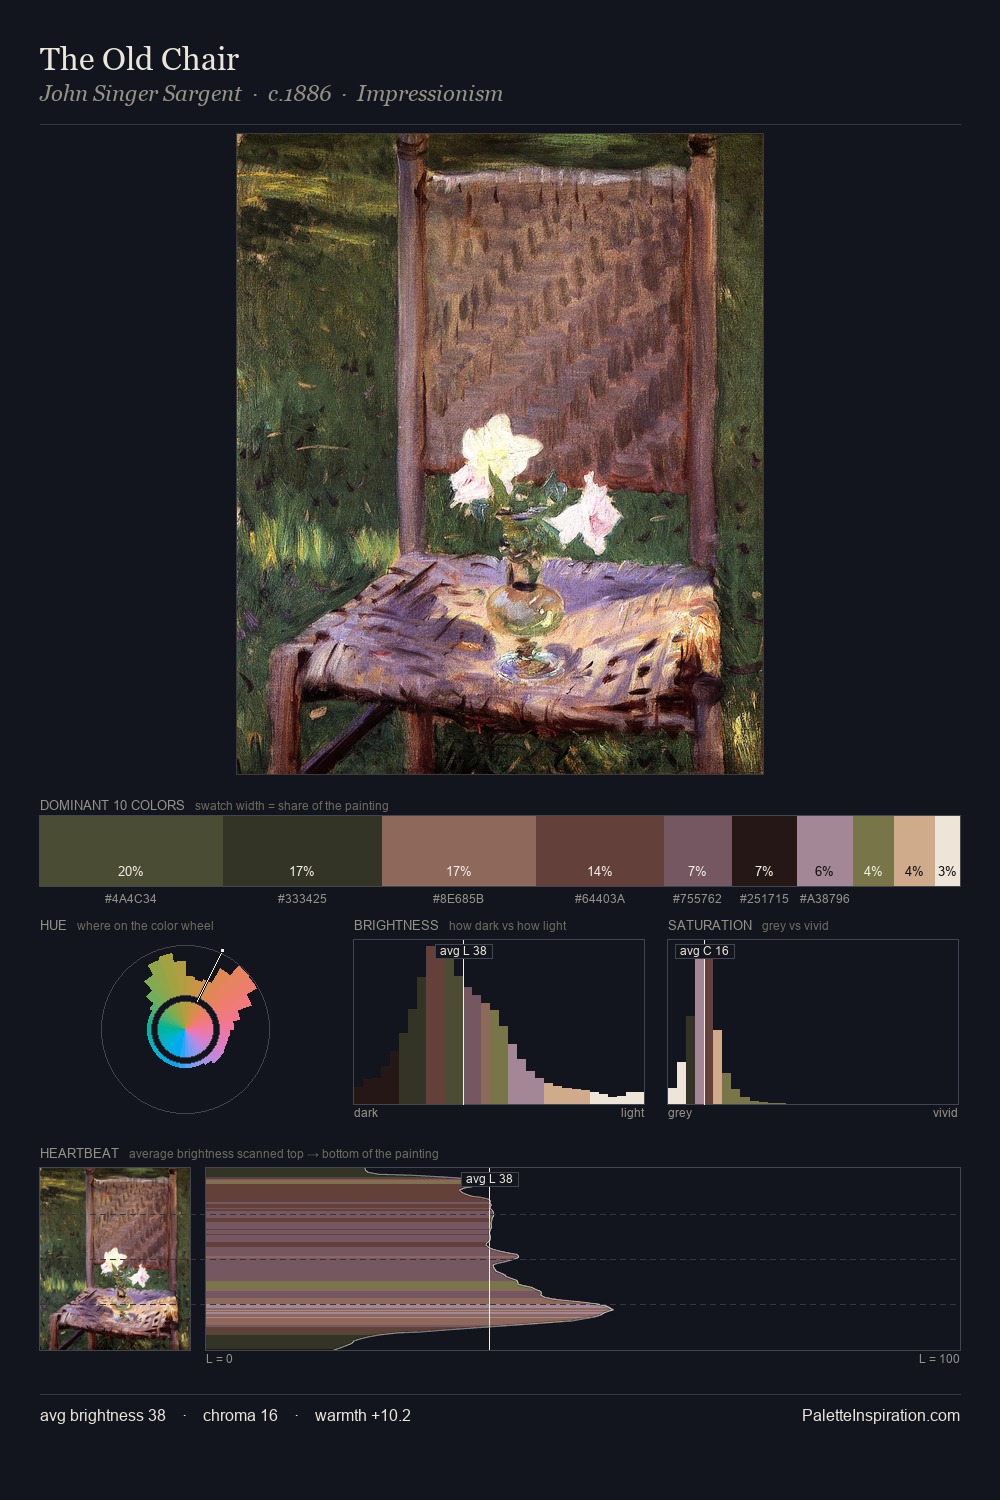Click the grey axis label

(680, 1113)
